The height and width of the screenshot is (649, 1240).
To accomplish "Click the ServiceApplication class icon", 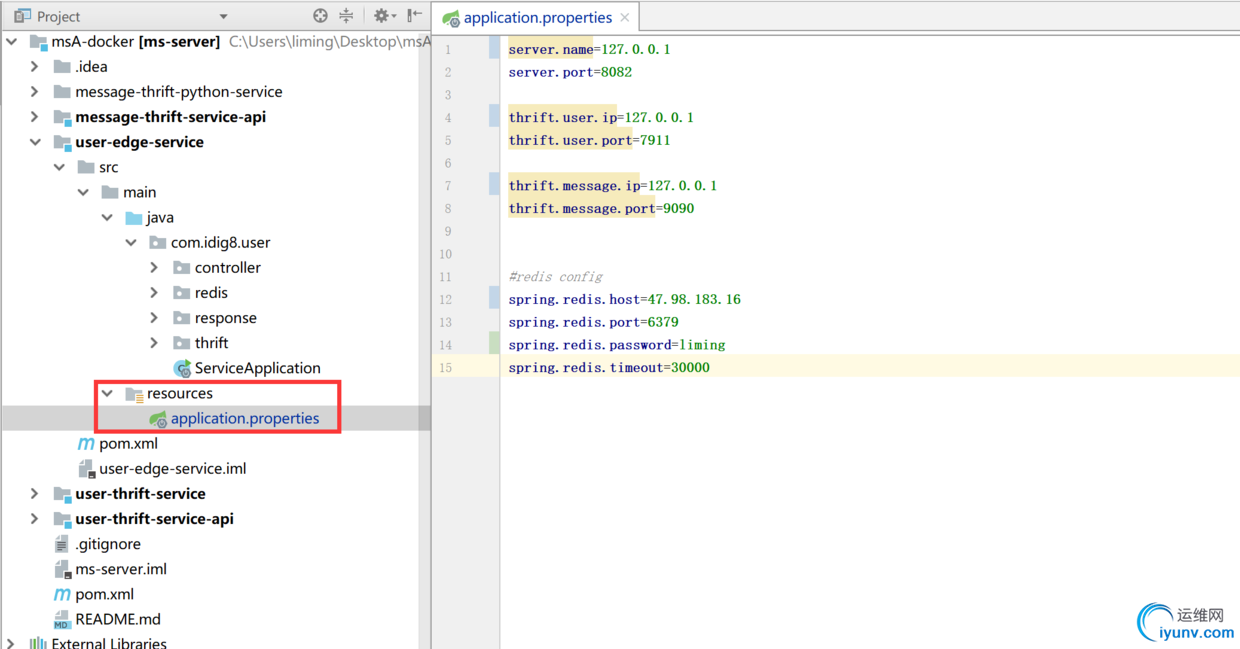I will [182, 368].
